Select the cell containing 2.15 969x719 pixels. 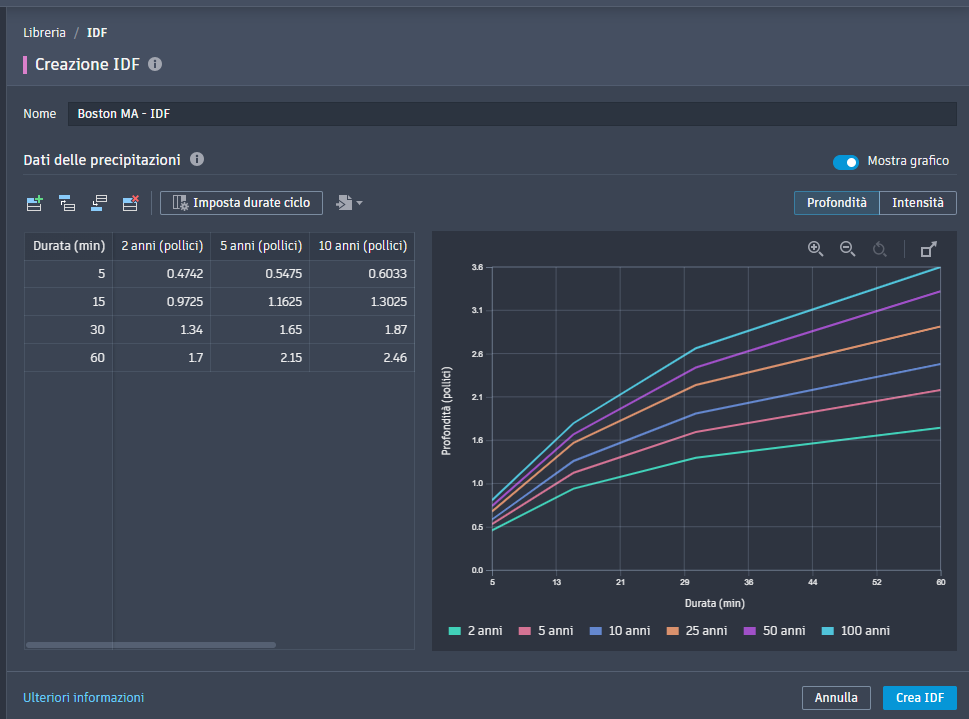click(x=260, y=357)
